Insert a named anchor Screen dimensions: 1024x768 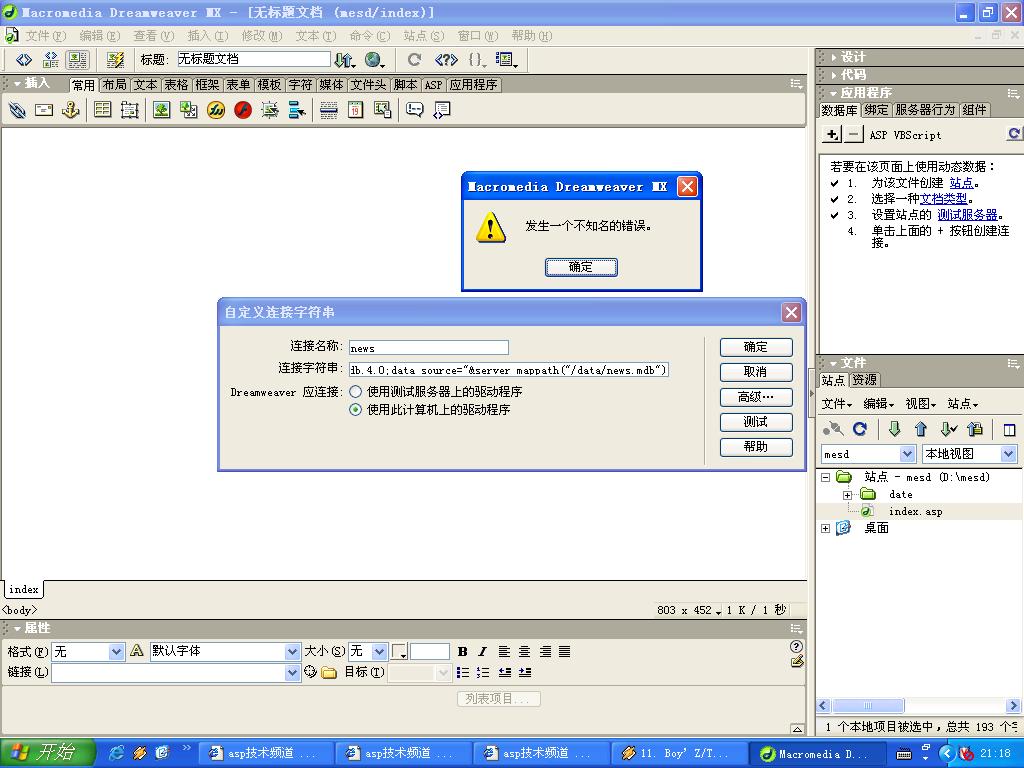71,110
